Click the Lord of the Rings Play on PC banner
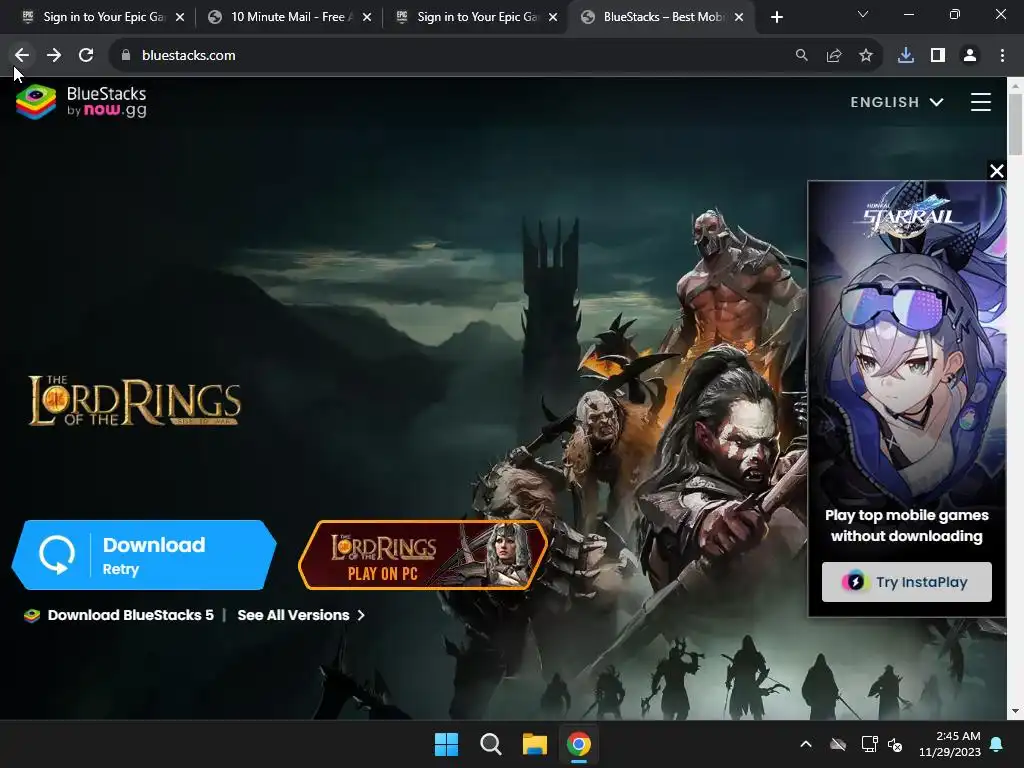1024x768 pixels. [x=423, y=555]
